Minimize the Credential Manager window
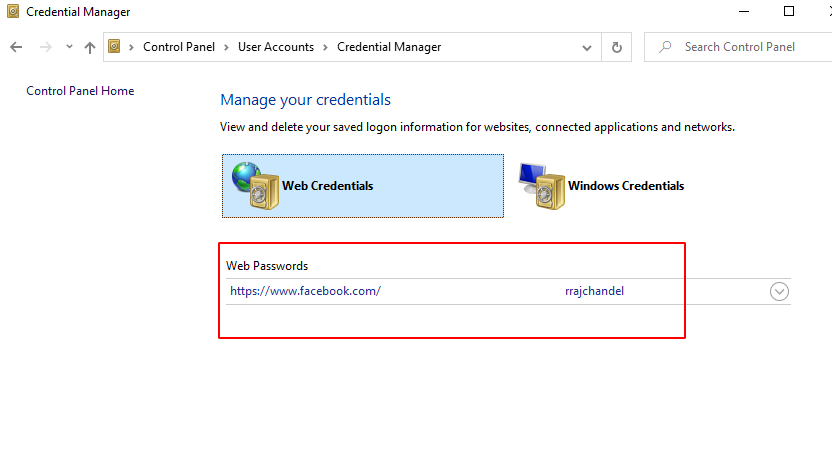 tap(744, 11)
